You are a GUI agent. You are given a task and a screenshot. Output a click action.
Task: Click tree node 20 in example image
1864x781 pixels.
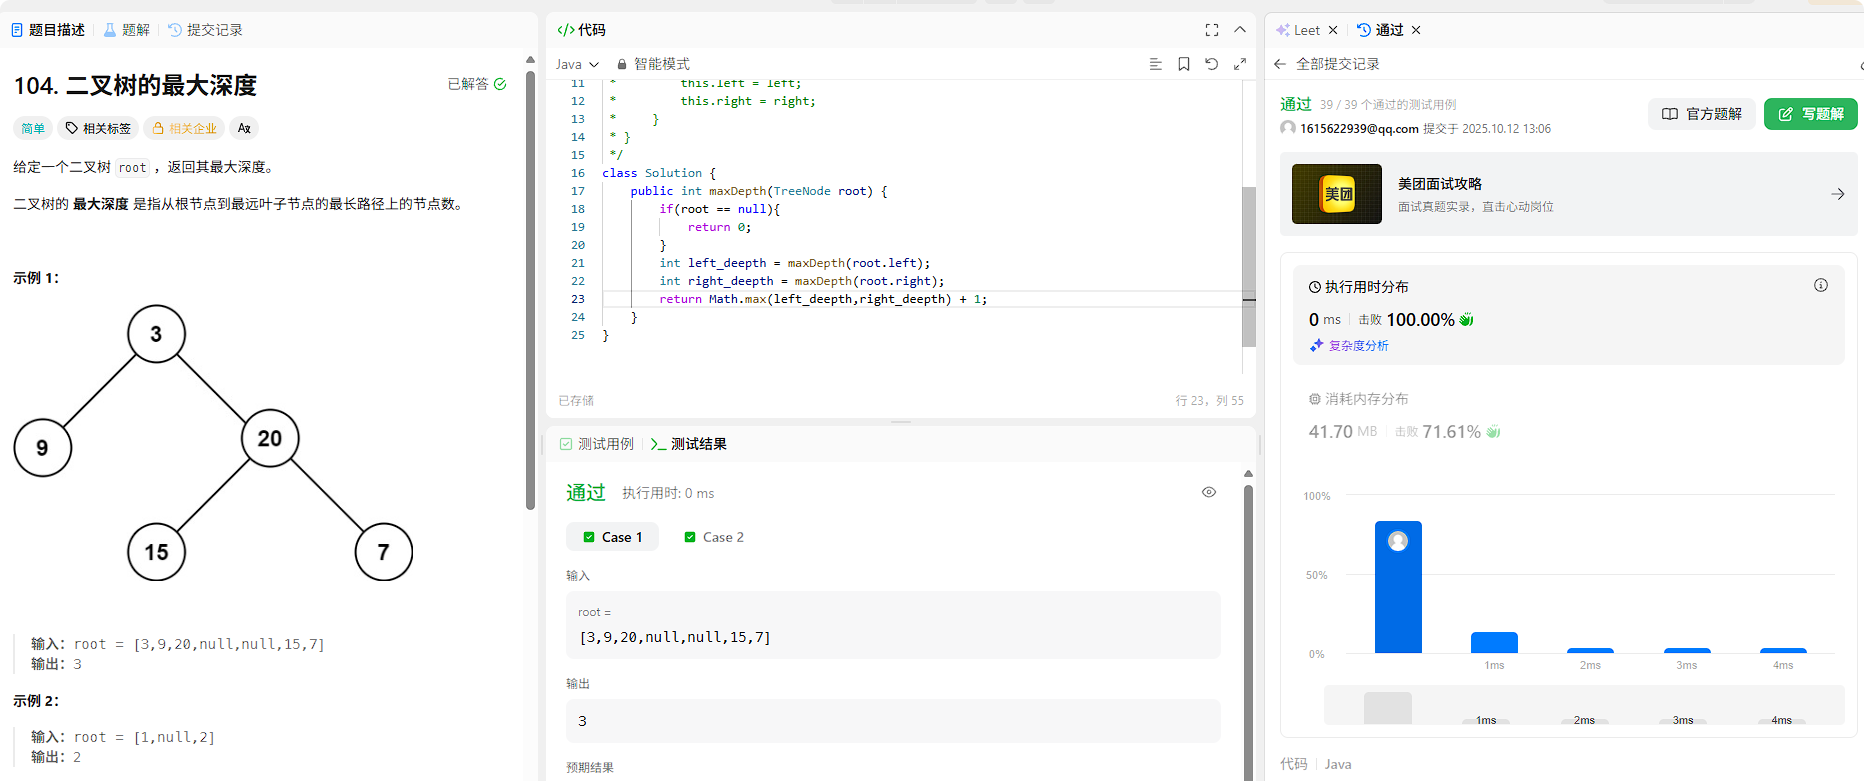pyautogui.click(x=270, y=438)
